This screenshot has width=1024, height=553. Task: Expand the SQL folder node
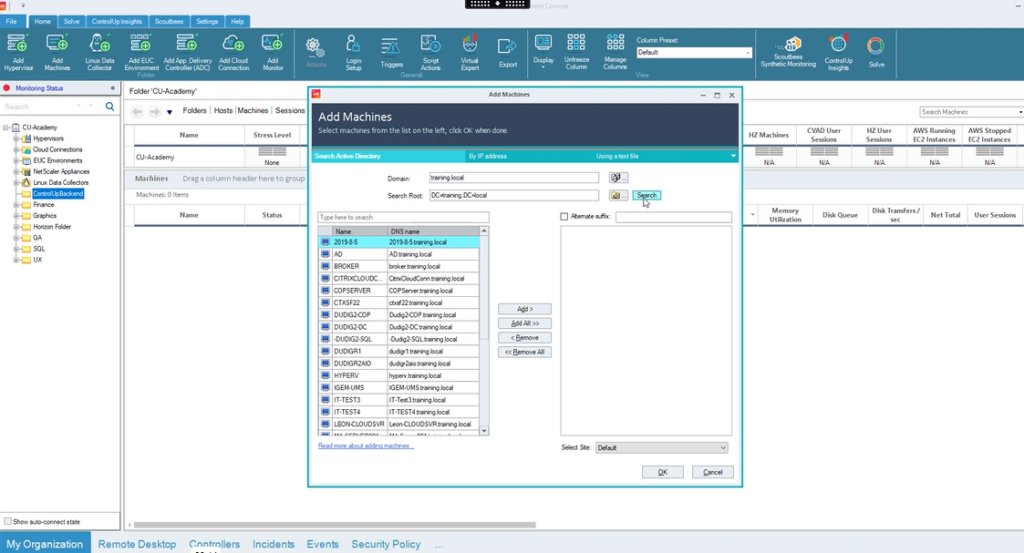coord(16,249)
